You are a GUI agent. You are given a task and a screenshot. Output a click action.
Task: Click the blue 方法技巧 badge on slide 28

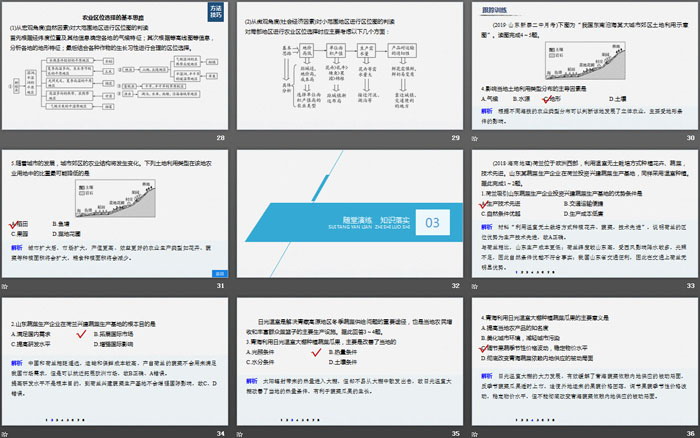[216, 12]
